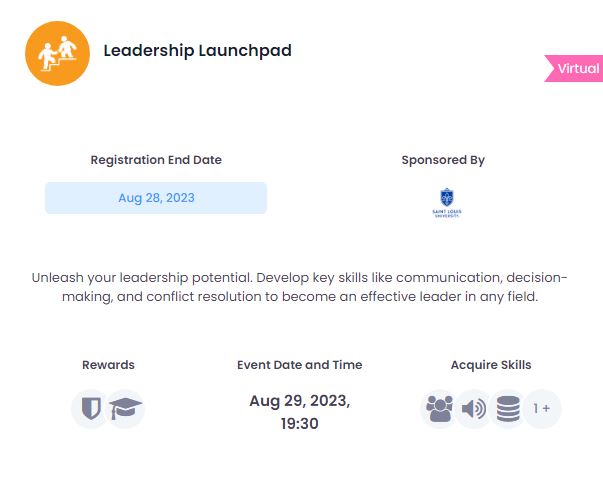Click the database stack skill icon
Image resolution: width=603 pixels, height=477 pixels.
[x=508, y=408]
